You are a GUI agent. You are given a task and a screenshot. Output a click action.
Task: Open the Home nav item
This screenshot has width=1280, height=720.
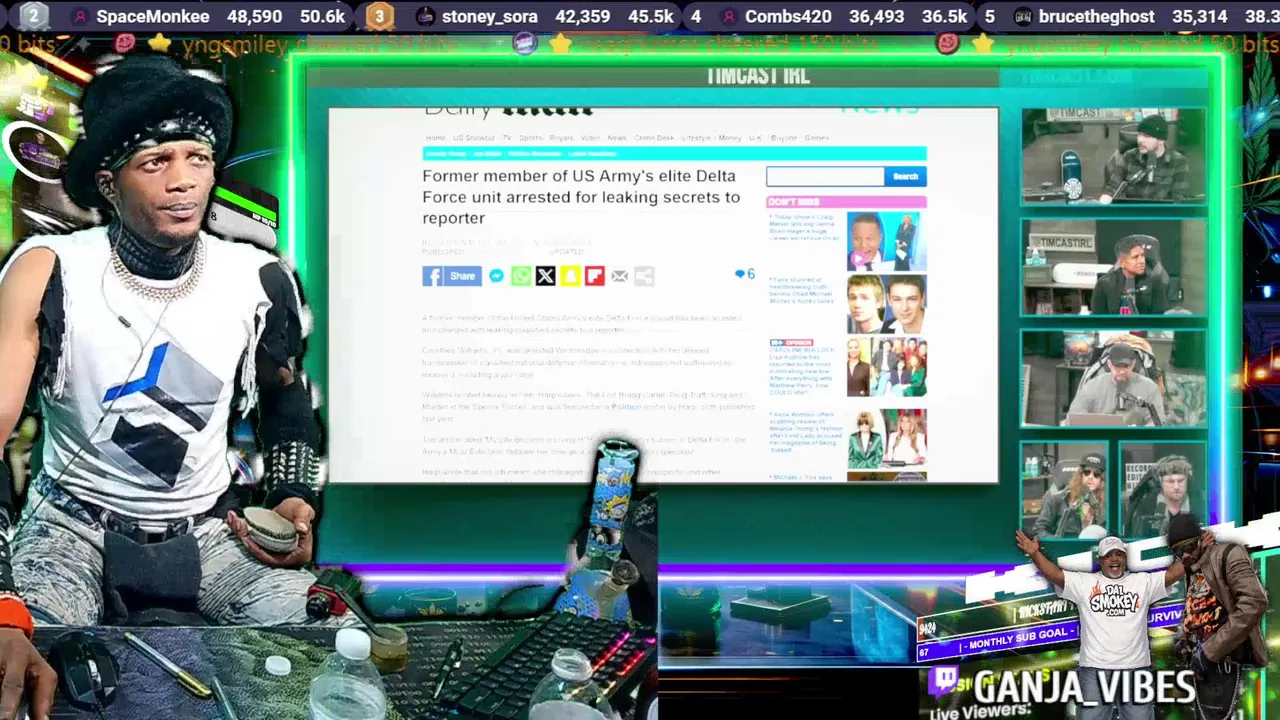[x=436, y=138]
